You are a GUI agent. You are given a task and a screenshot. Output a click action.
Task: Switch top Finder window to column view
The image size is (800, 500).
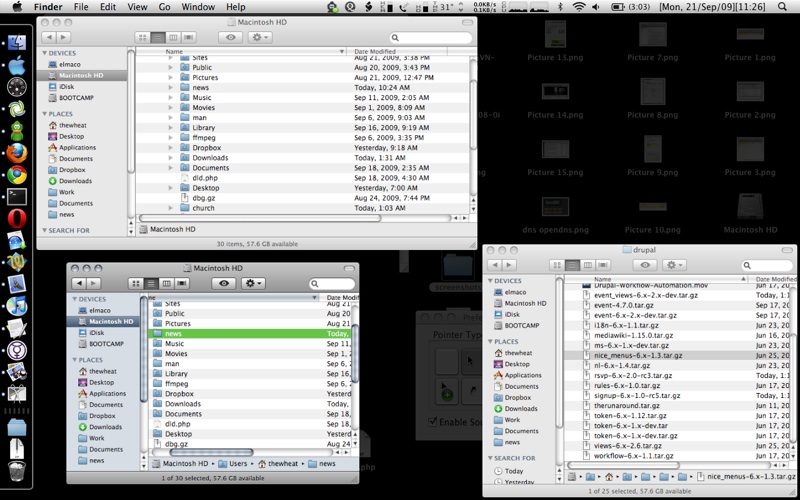pyautogui.click(x=174, y=37)
